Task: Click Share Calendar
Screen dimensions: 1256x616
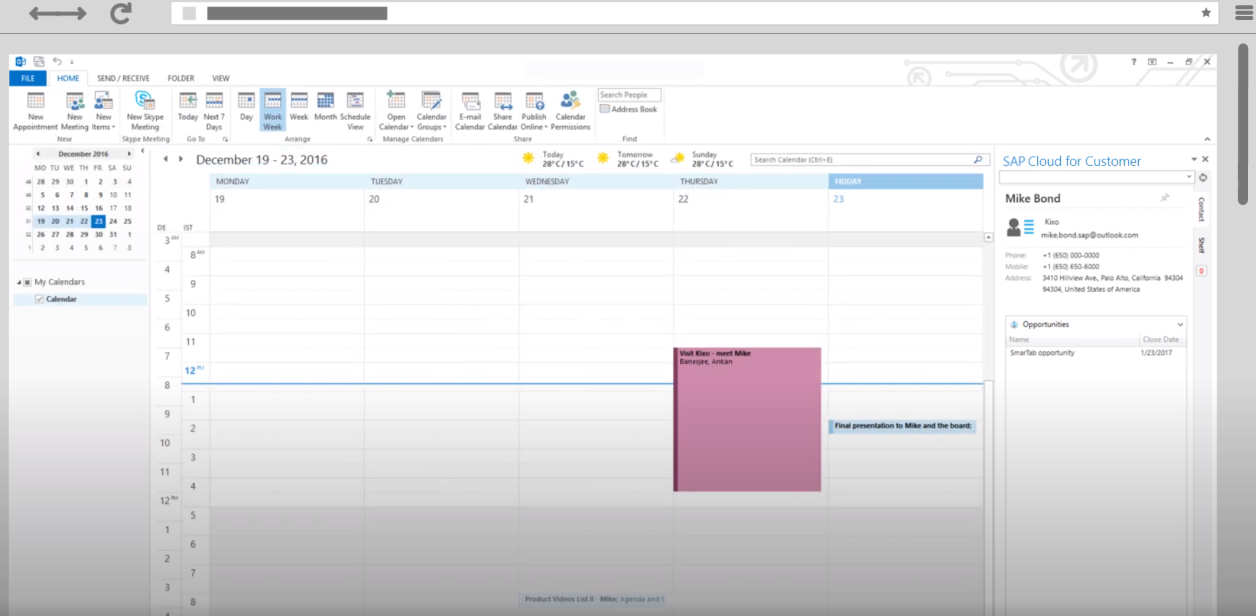Action: (503, 110)
